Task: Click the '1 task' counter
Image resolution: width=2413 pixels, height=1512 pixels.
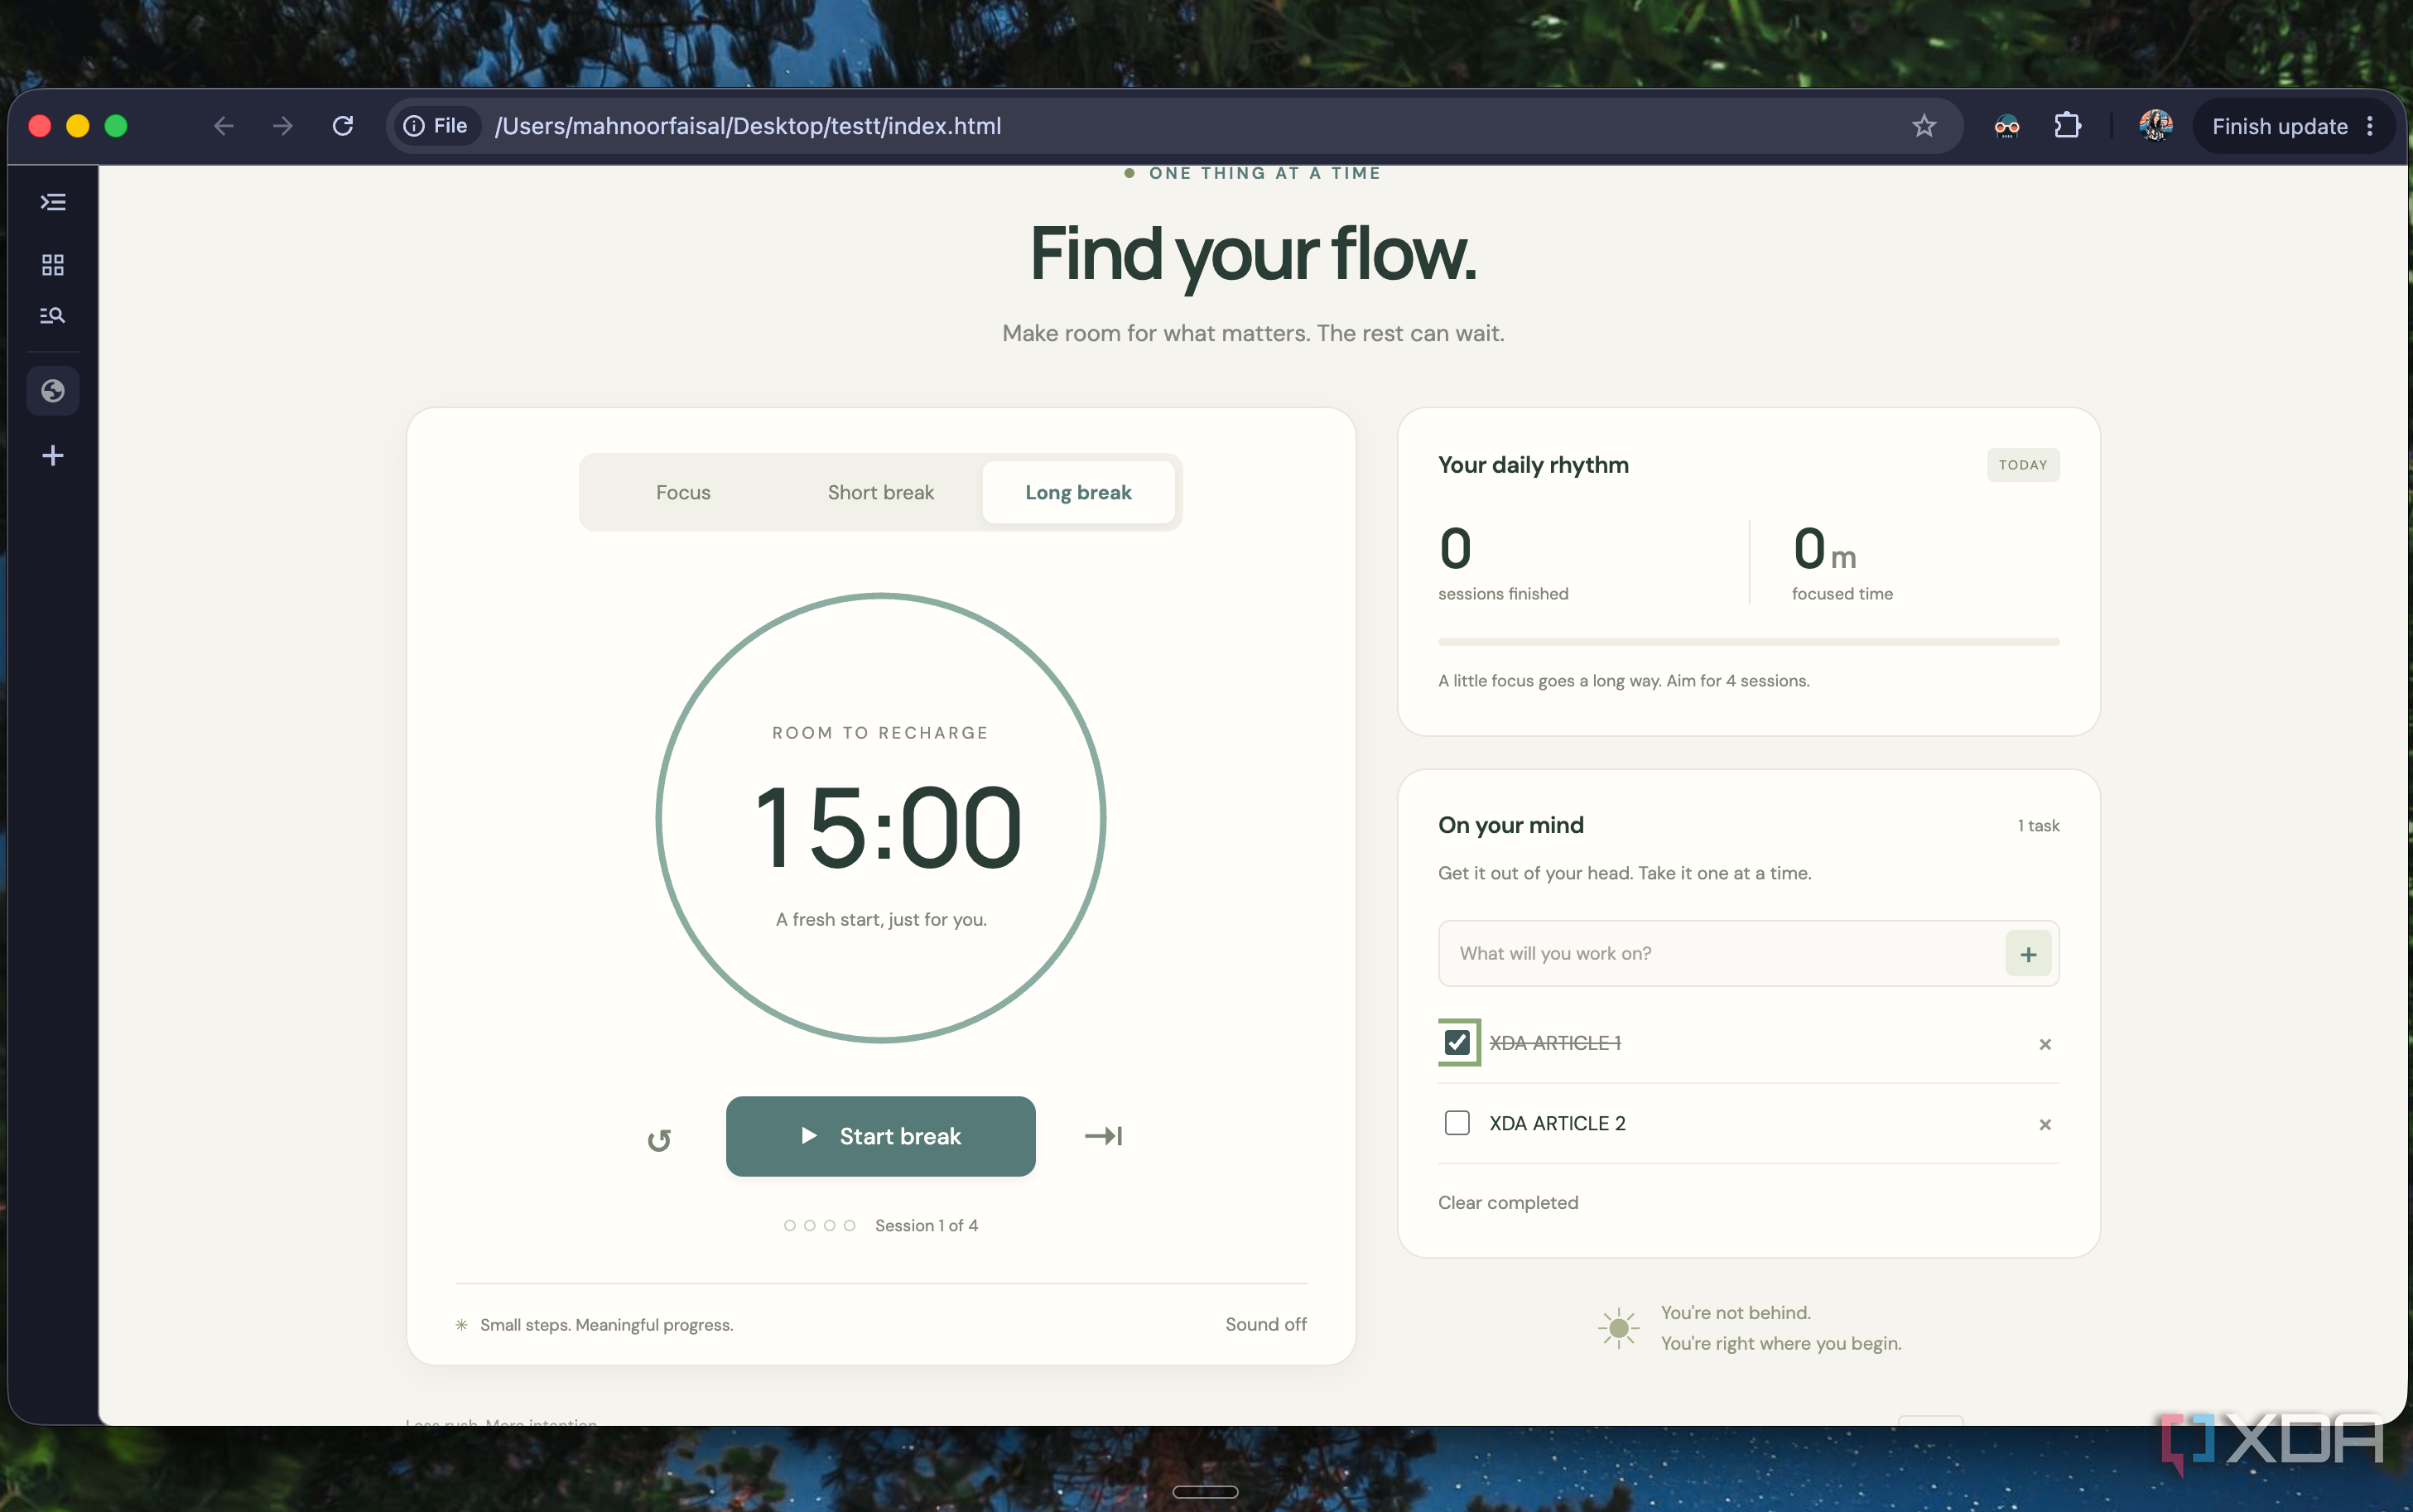Action: click(2038, 826)
